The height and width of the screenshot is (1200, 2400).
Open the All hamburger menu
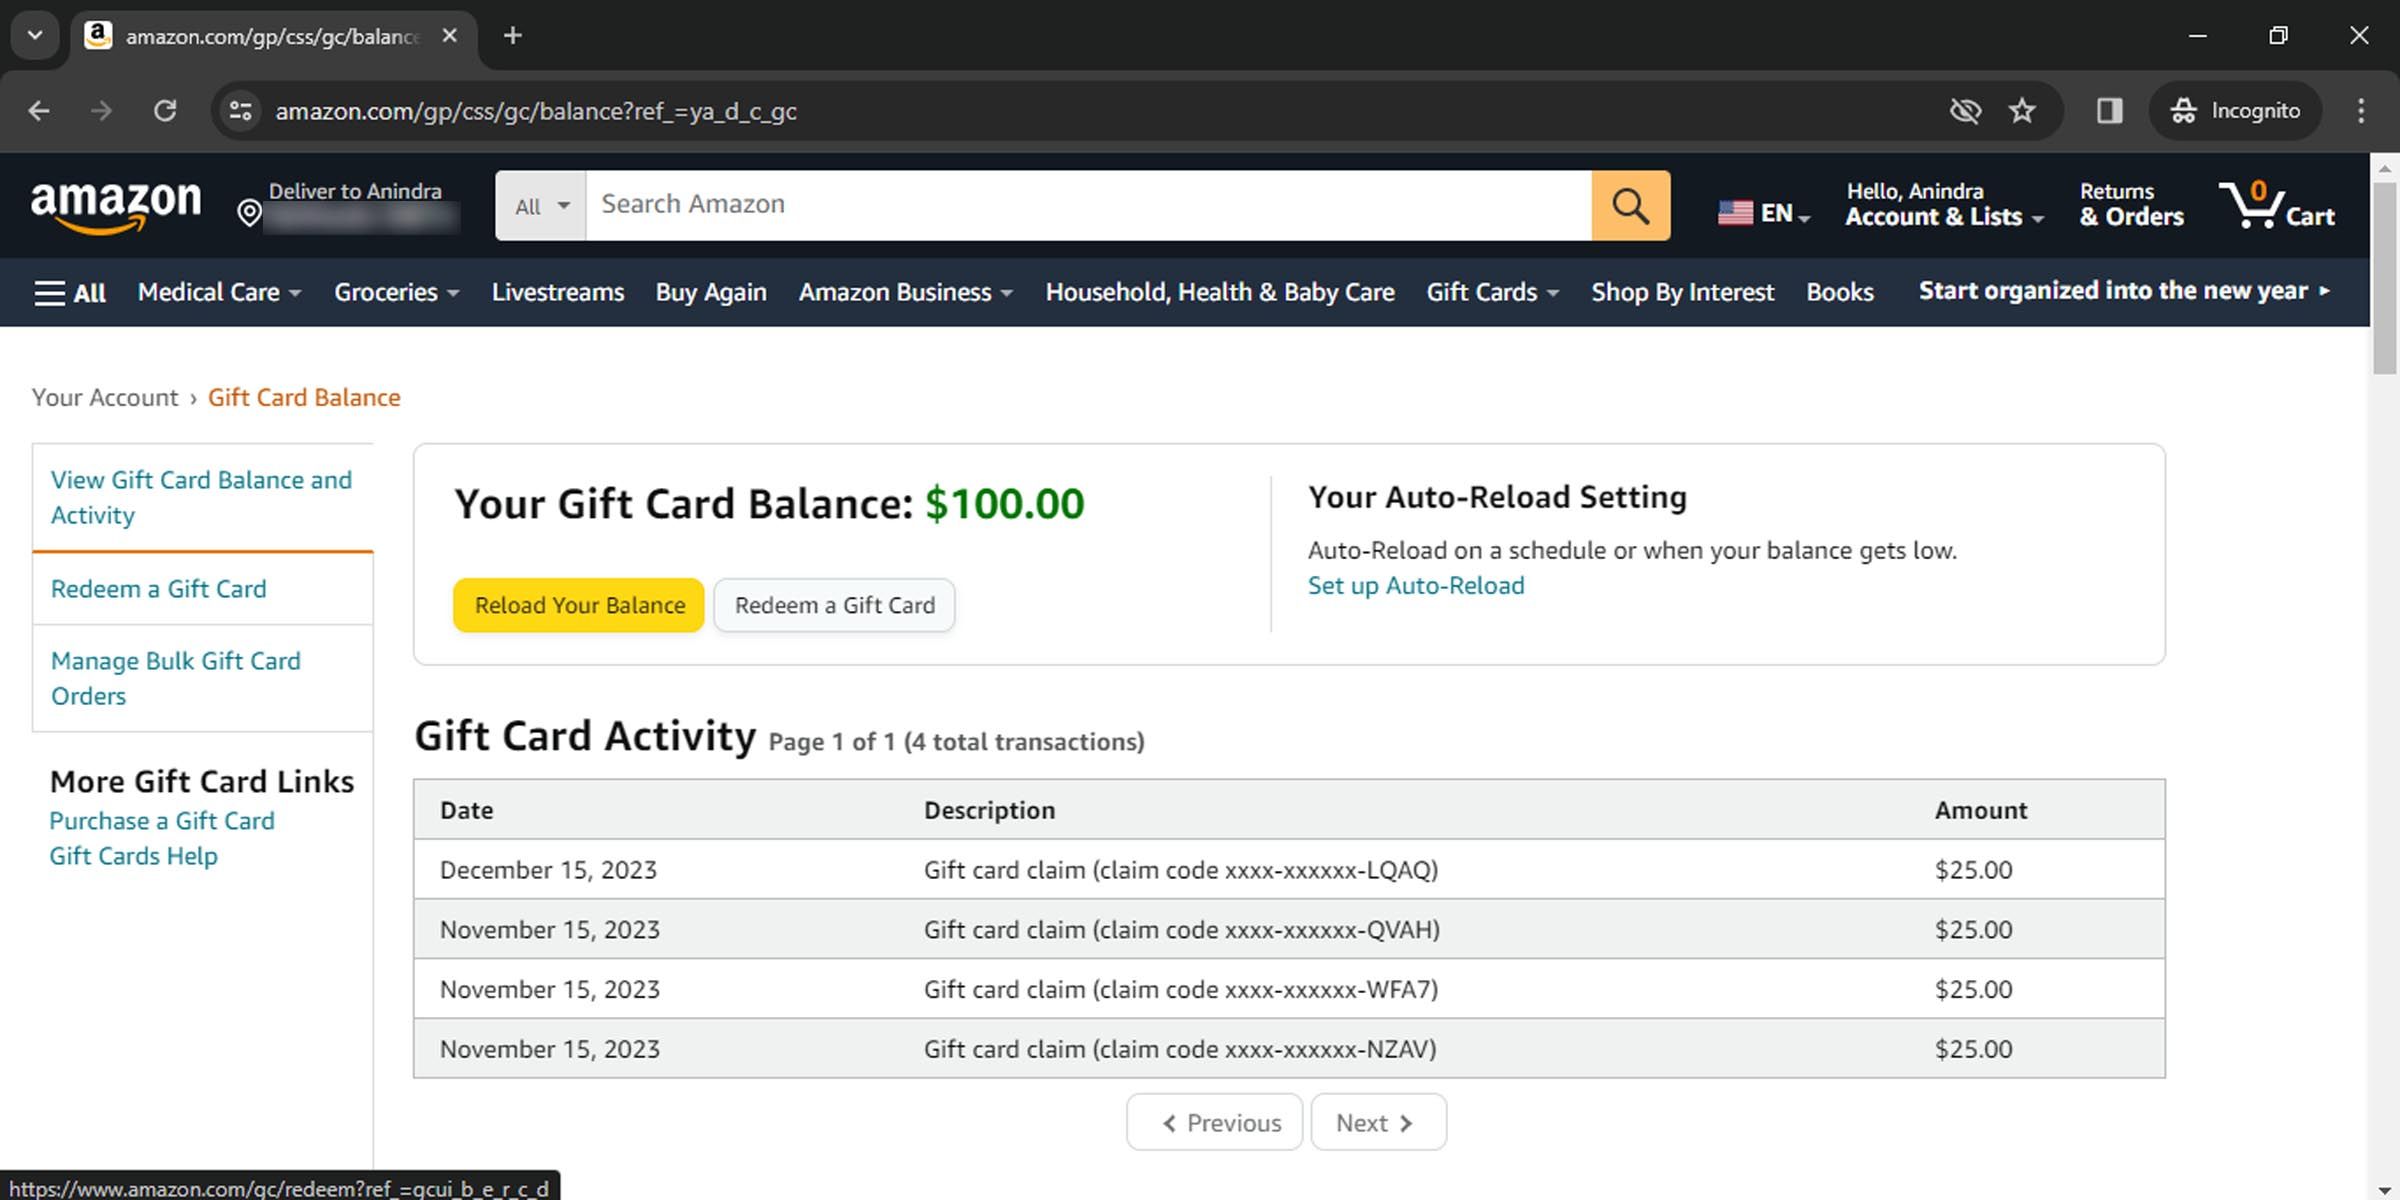coord(68,292)
